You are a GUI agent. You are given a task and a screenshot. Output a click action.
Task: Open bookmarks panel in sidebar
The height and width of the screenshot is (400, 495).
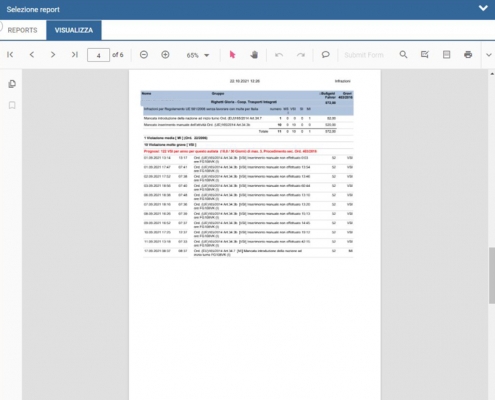(x=12, y=105)
